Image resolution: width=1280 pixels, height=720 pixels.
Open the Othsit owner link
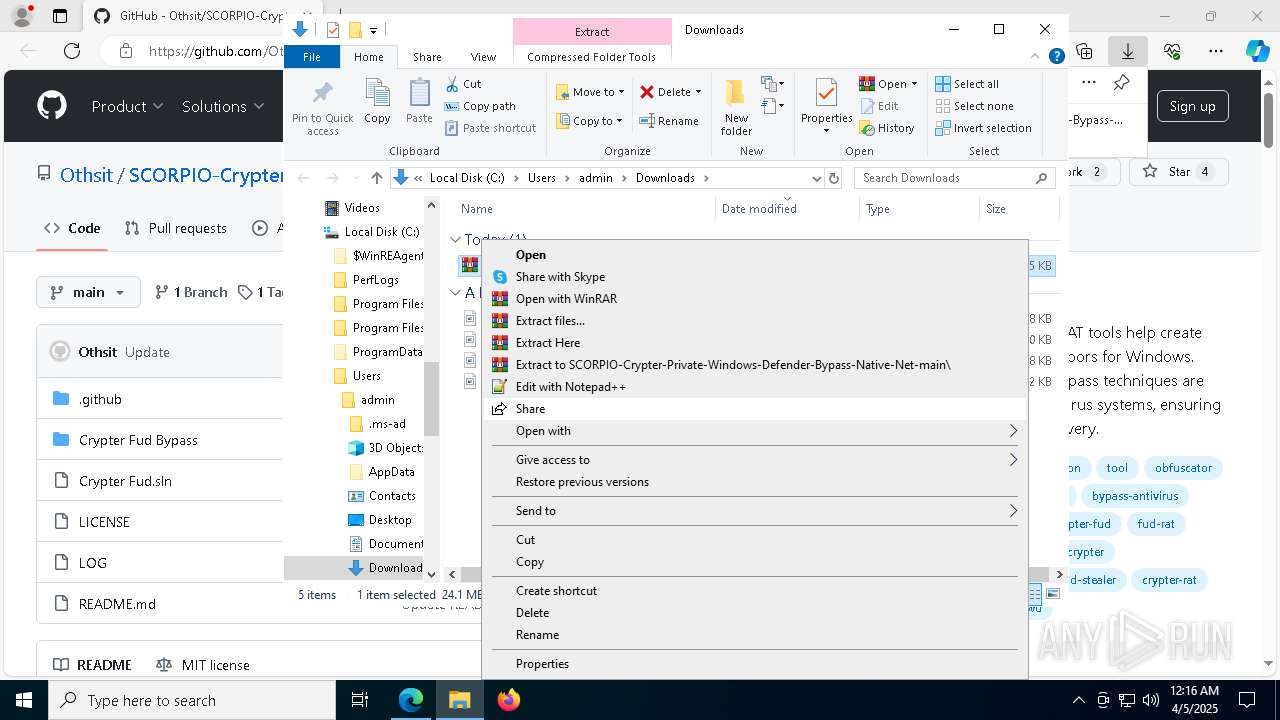click(86, 175)
